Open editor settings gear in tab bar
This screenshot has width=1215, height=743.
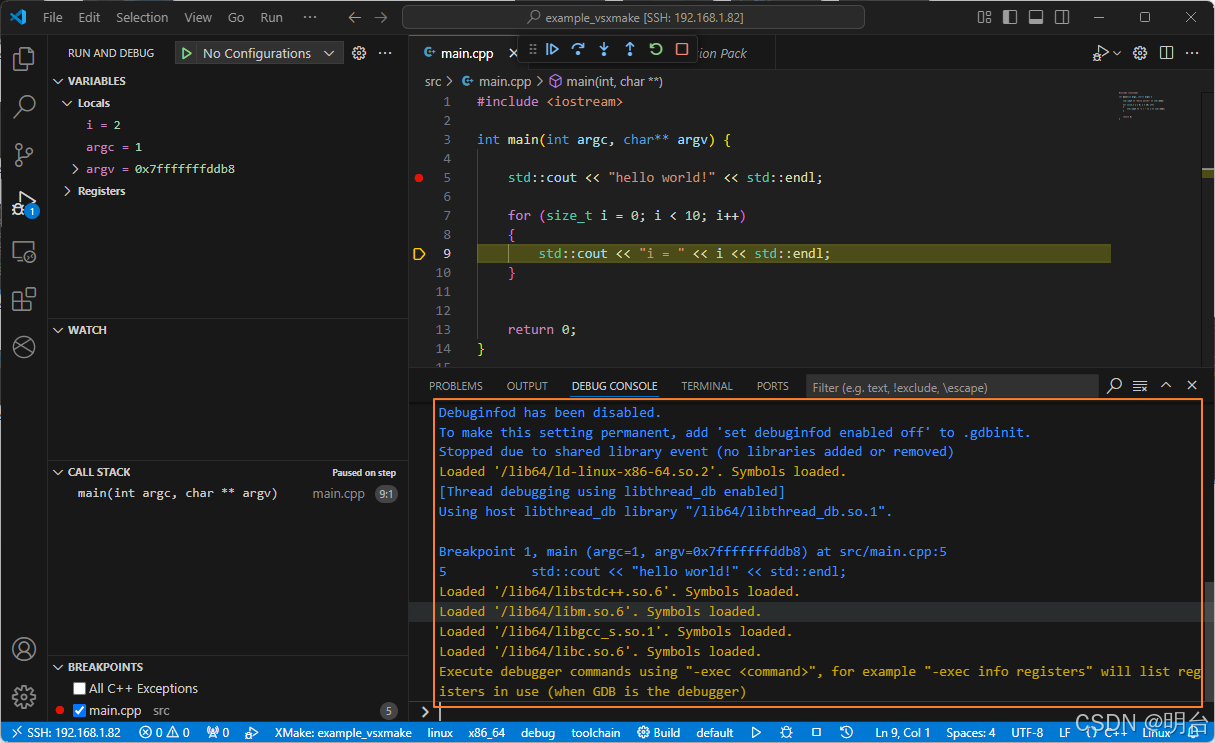[x=1139, y=53]
